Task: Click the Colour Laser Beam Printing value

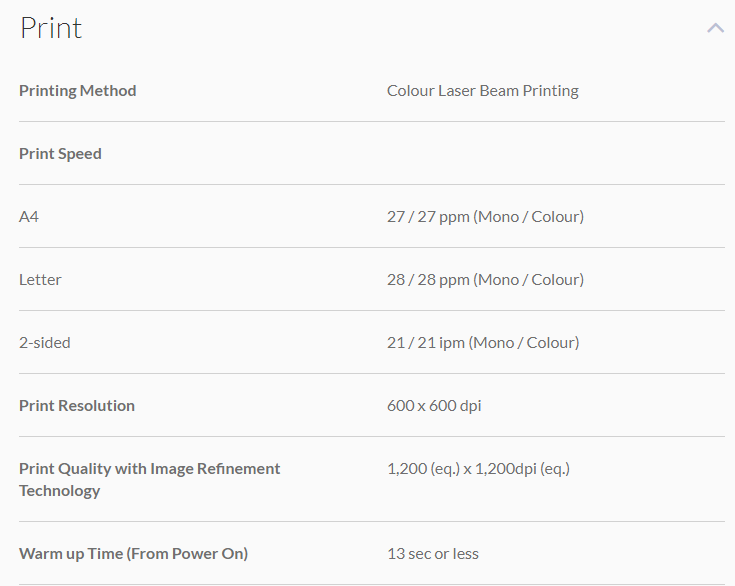Action: pyautogui.click(x=482, y=91)
